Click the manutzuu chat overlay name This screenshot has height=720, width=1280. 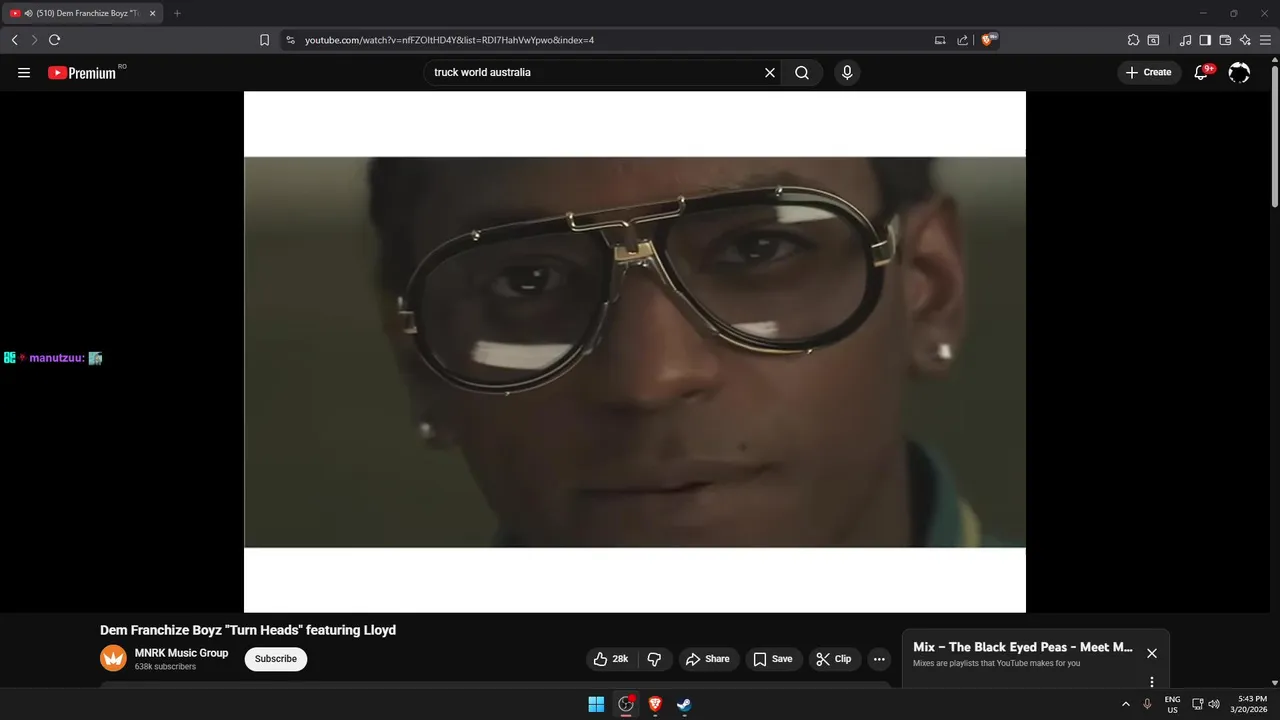(57, 358)
